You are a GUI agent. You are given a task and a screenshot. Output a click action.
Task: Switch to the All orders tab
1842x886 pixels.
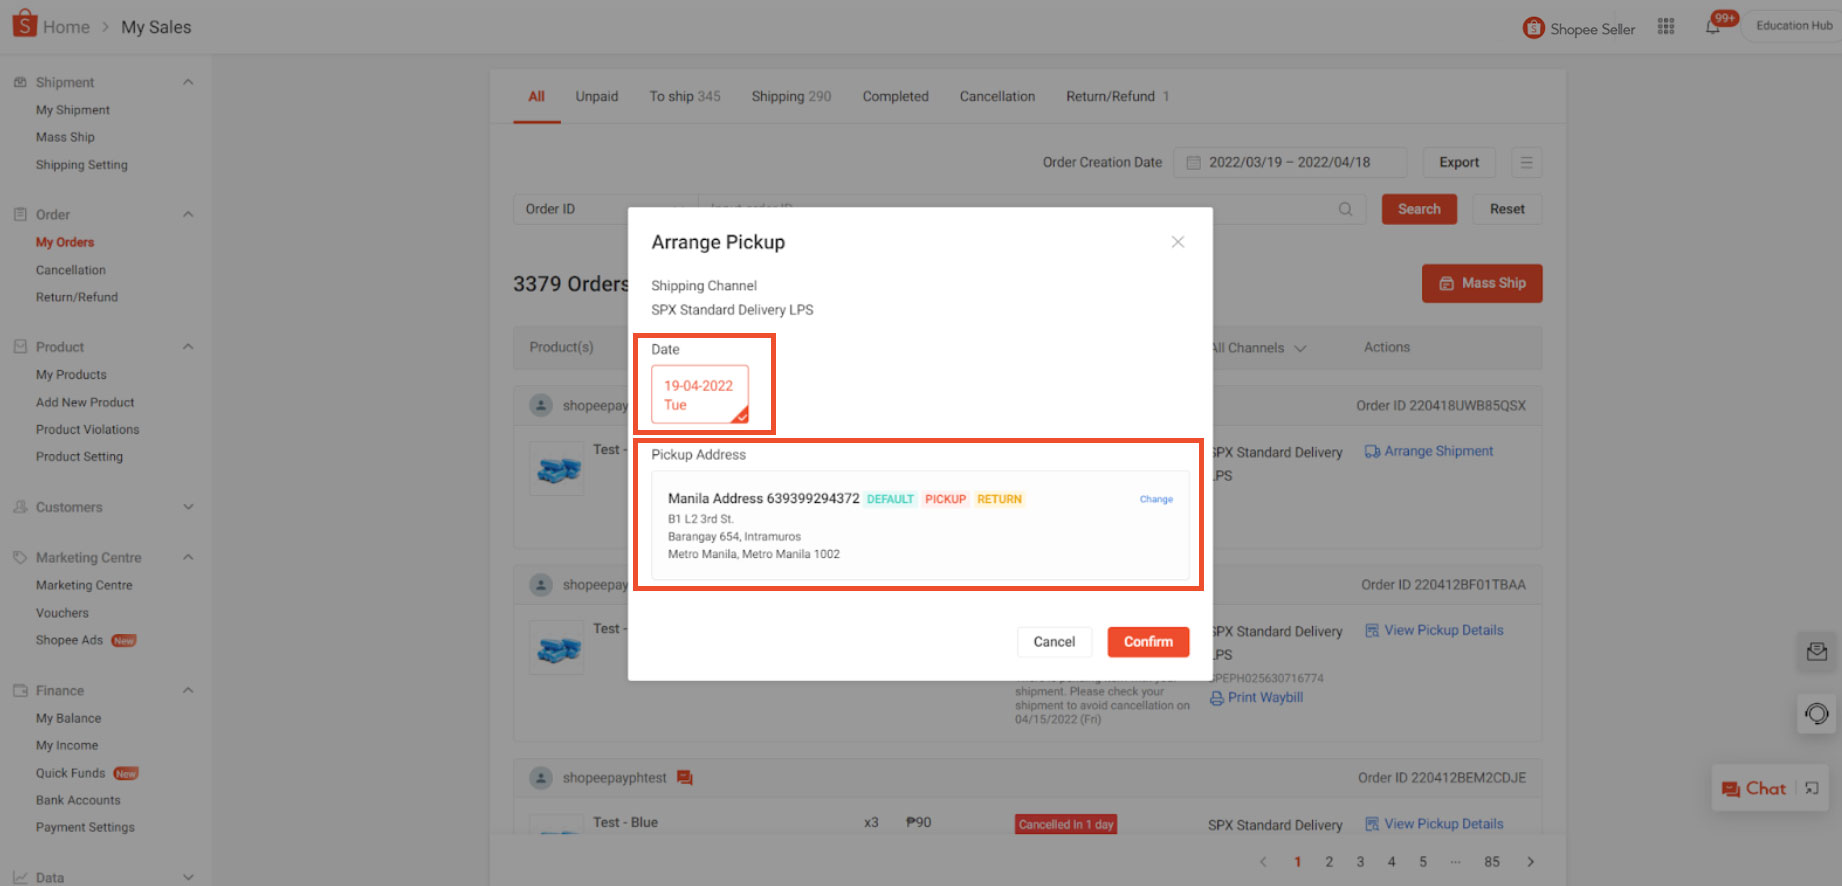[537, 96]
